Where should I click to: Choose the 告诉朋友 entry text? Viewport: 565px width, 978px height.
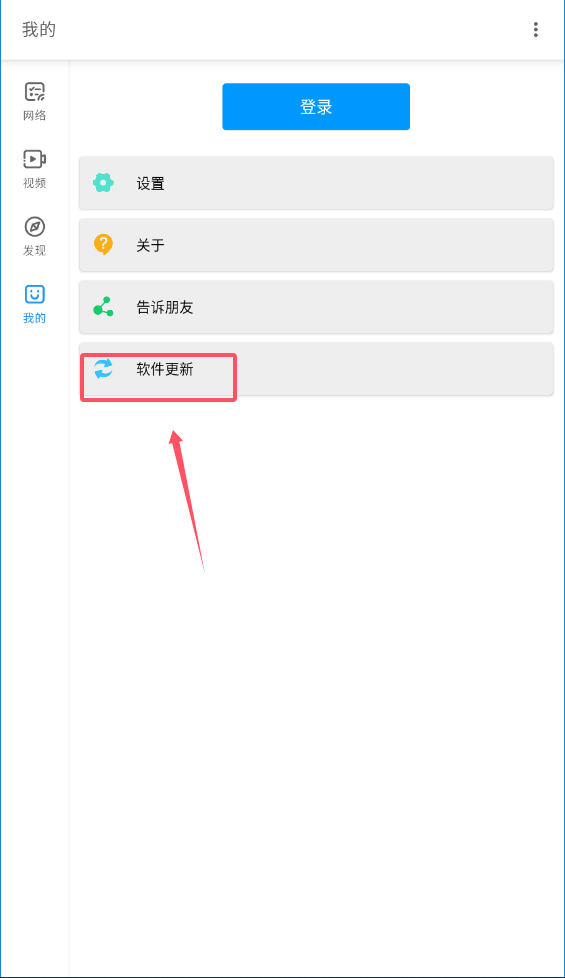coord(165,307)
